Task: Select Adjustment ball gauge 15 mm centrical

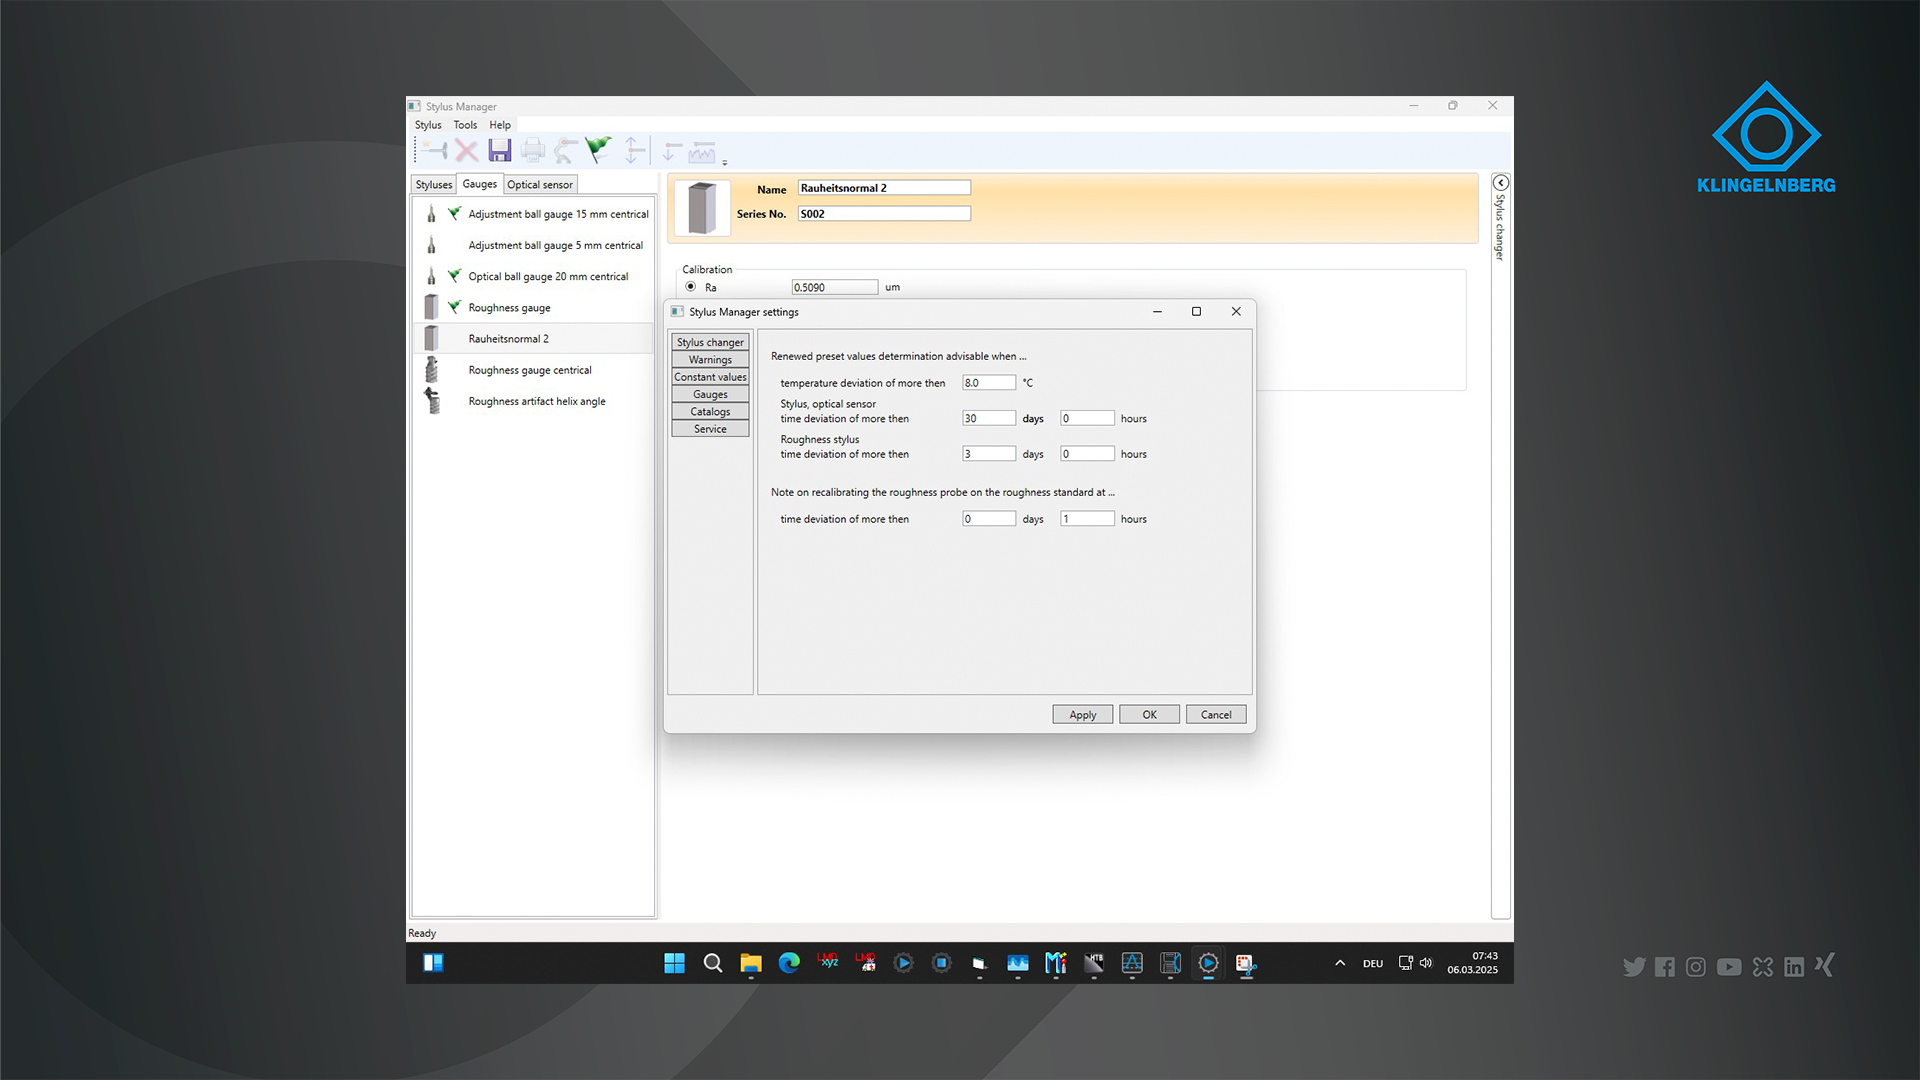Action: click(534, 214)
